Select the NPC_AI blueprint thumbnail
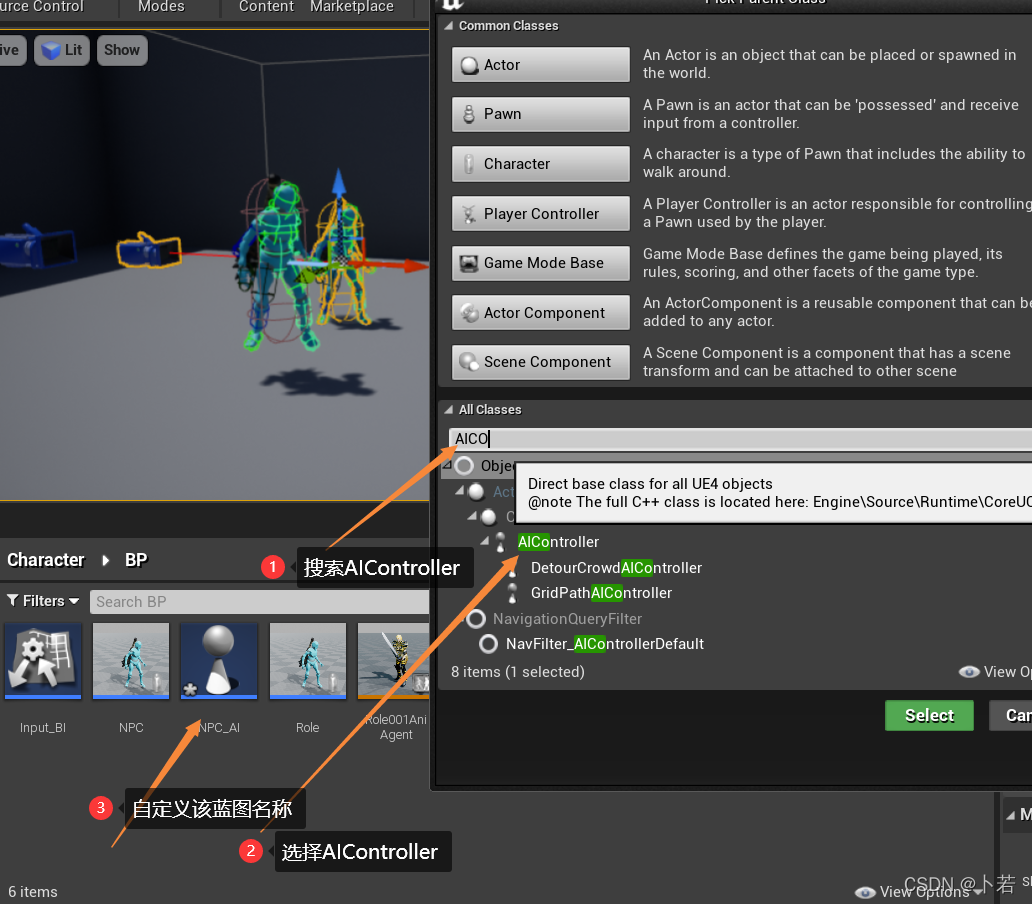This screenshot has width=1032, height=904. [x=219, y=661]
